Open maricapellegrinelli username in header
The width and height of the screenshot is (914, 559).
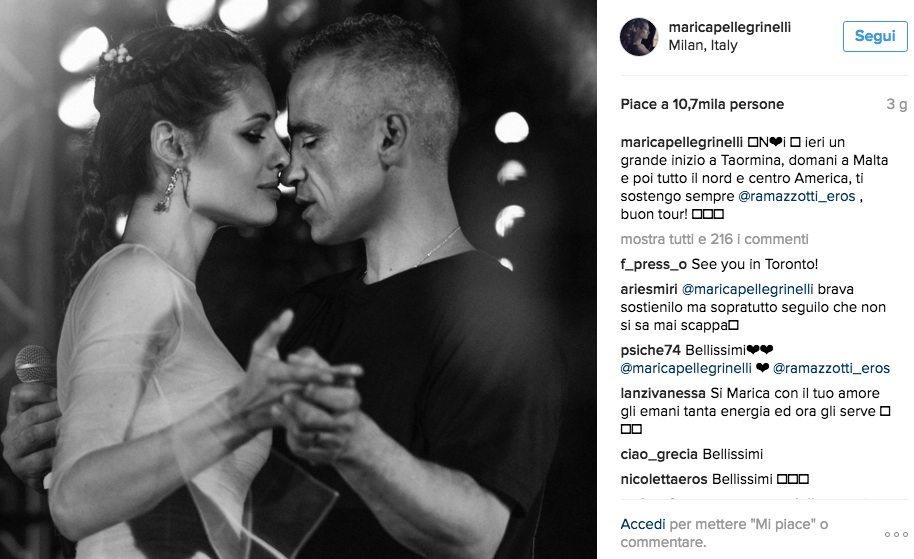pyautogui.click(x=729, y=27)
